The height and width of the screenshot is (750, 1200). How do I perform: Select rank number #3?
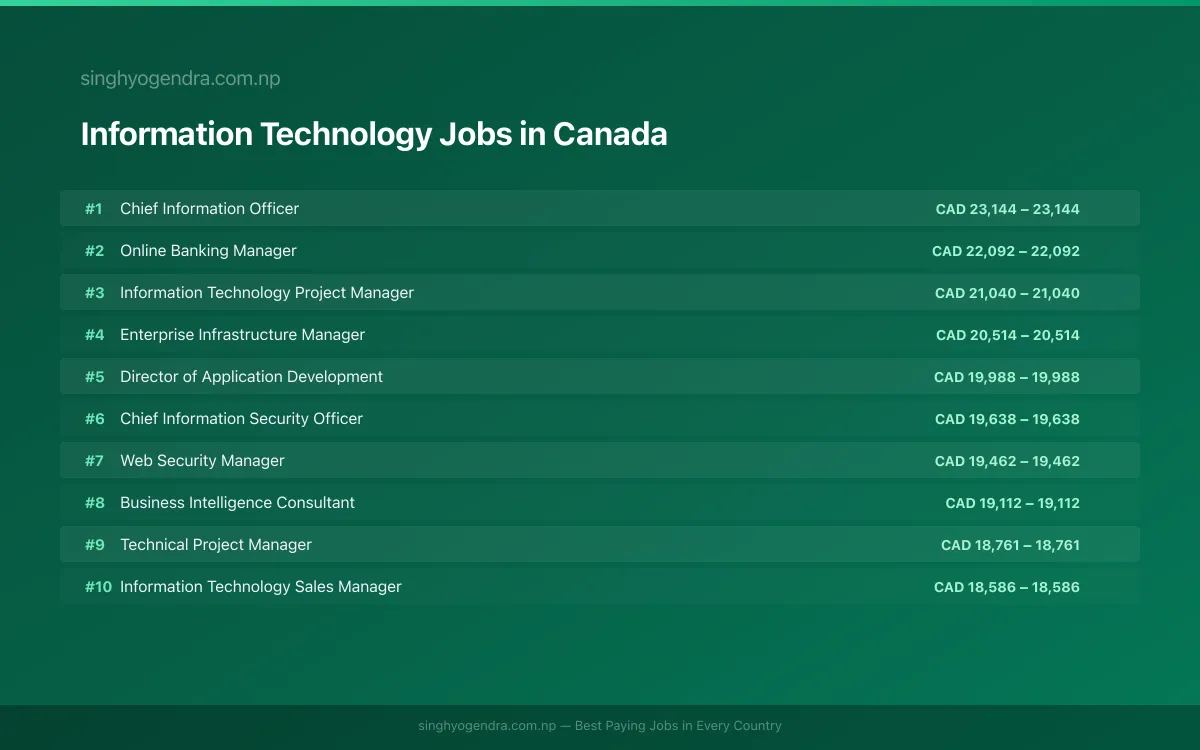click(x=94, y=293)
